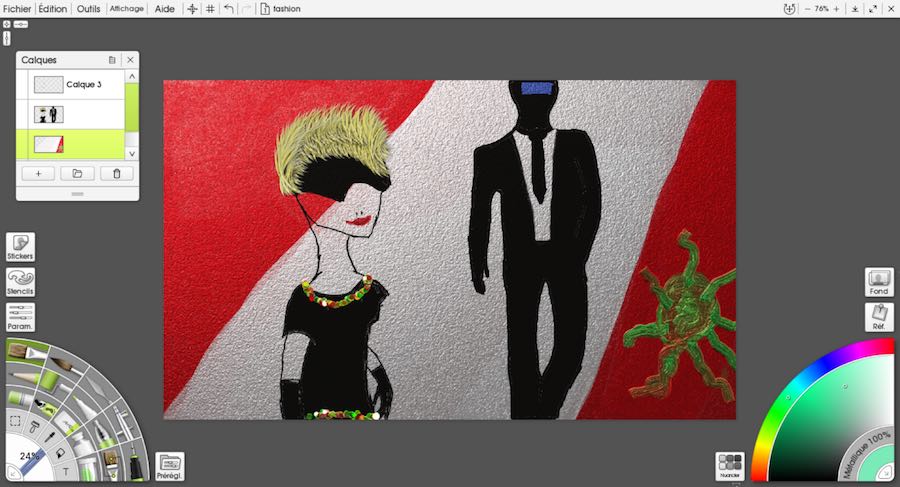Close the Calques panel
Image resolution: width=900 pixels, height=487 pixels.
(130, 60)
